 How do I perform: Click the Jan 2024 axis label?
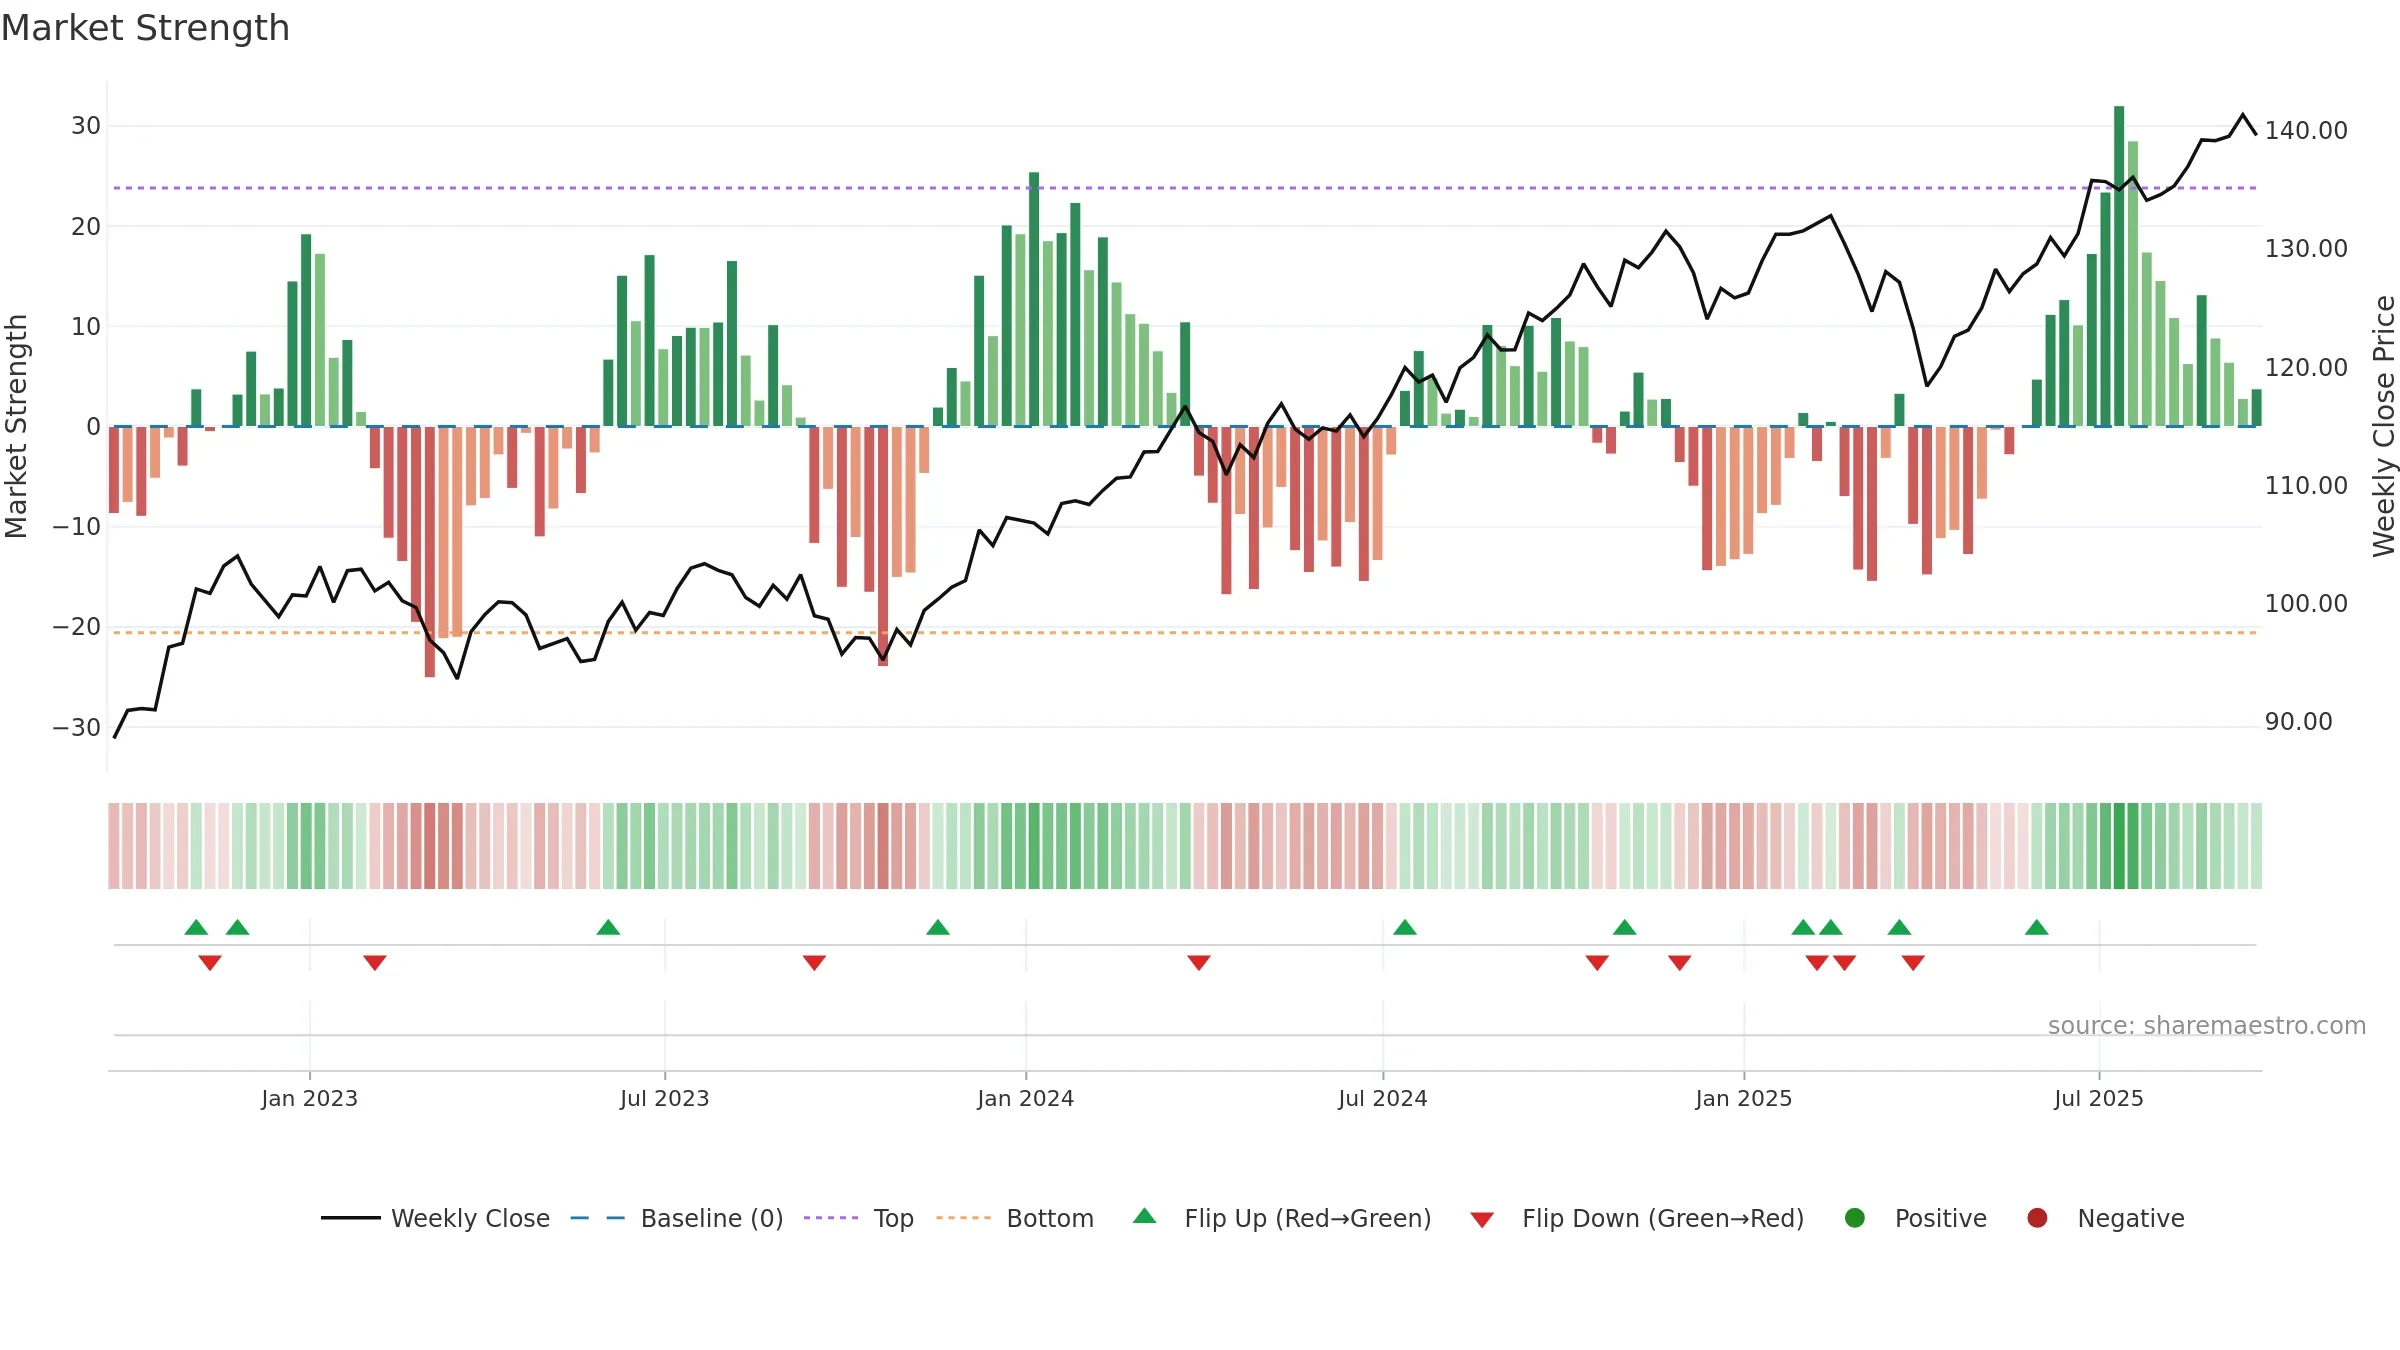pos(1025,1098)
